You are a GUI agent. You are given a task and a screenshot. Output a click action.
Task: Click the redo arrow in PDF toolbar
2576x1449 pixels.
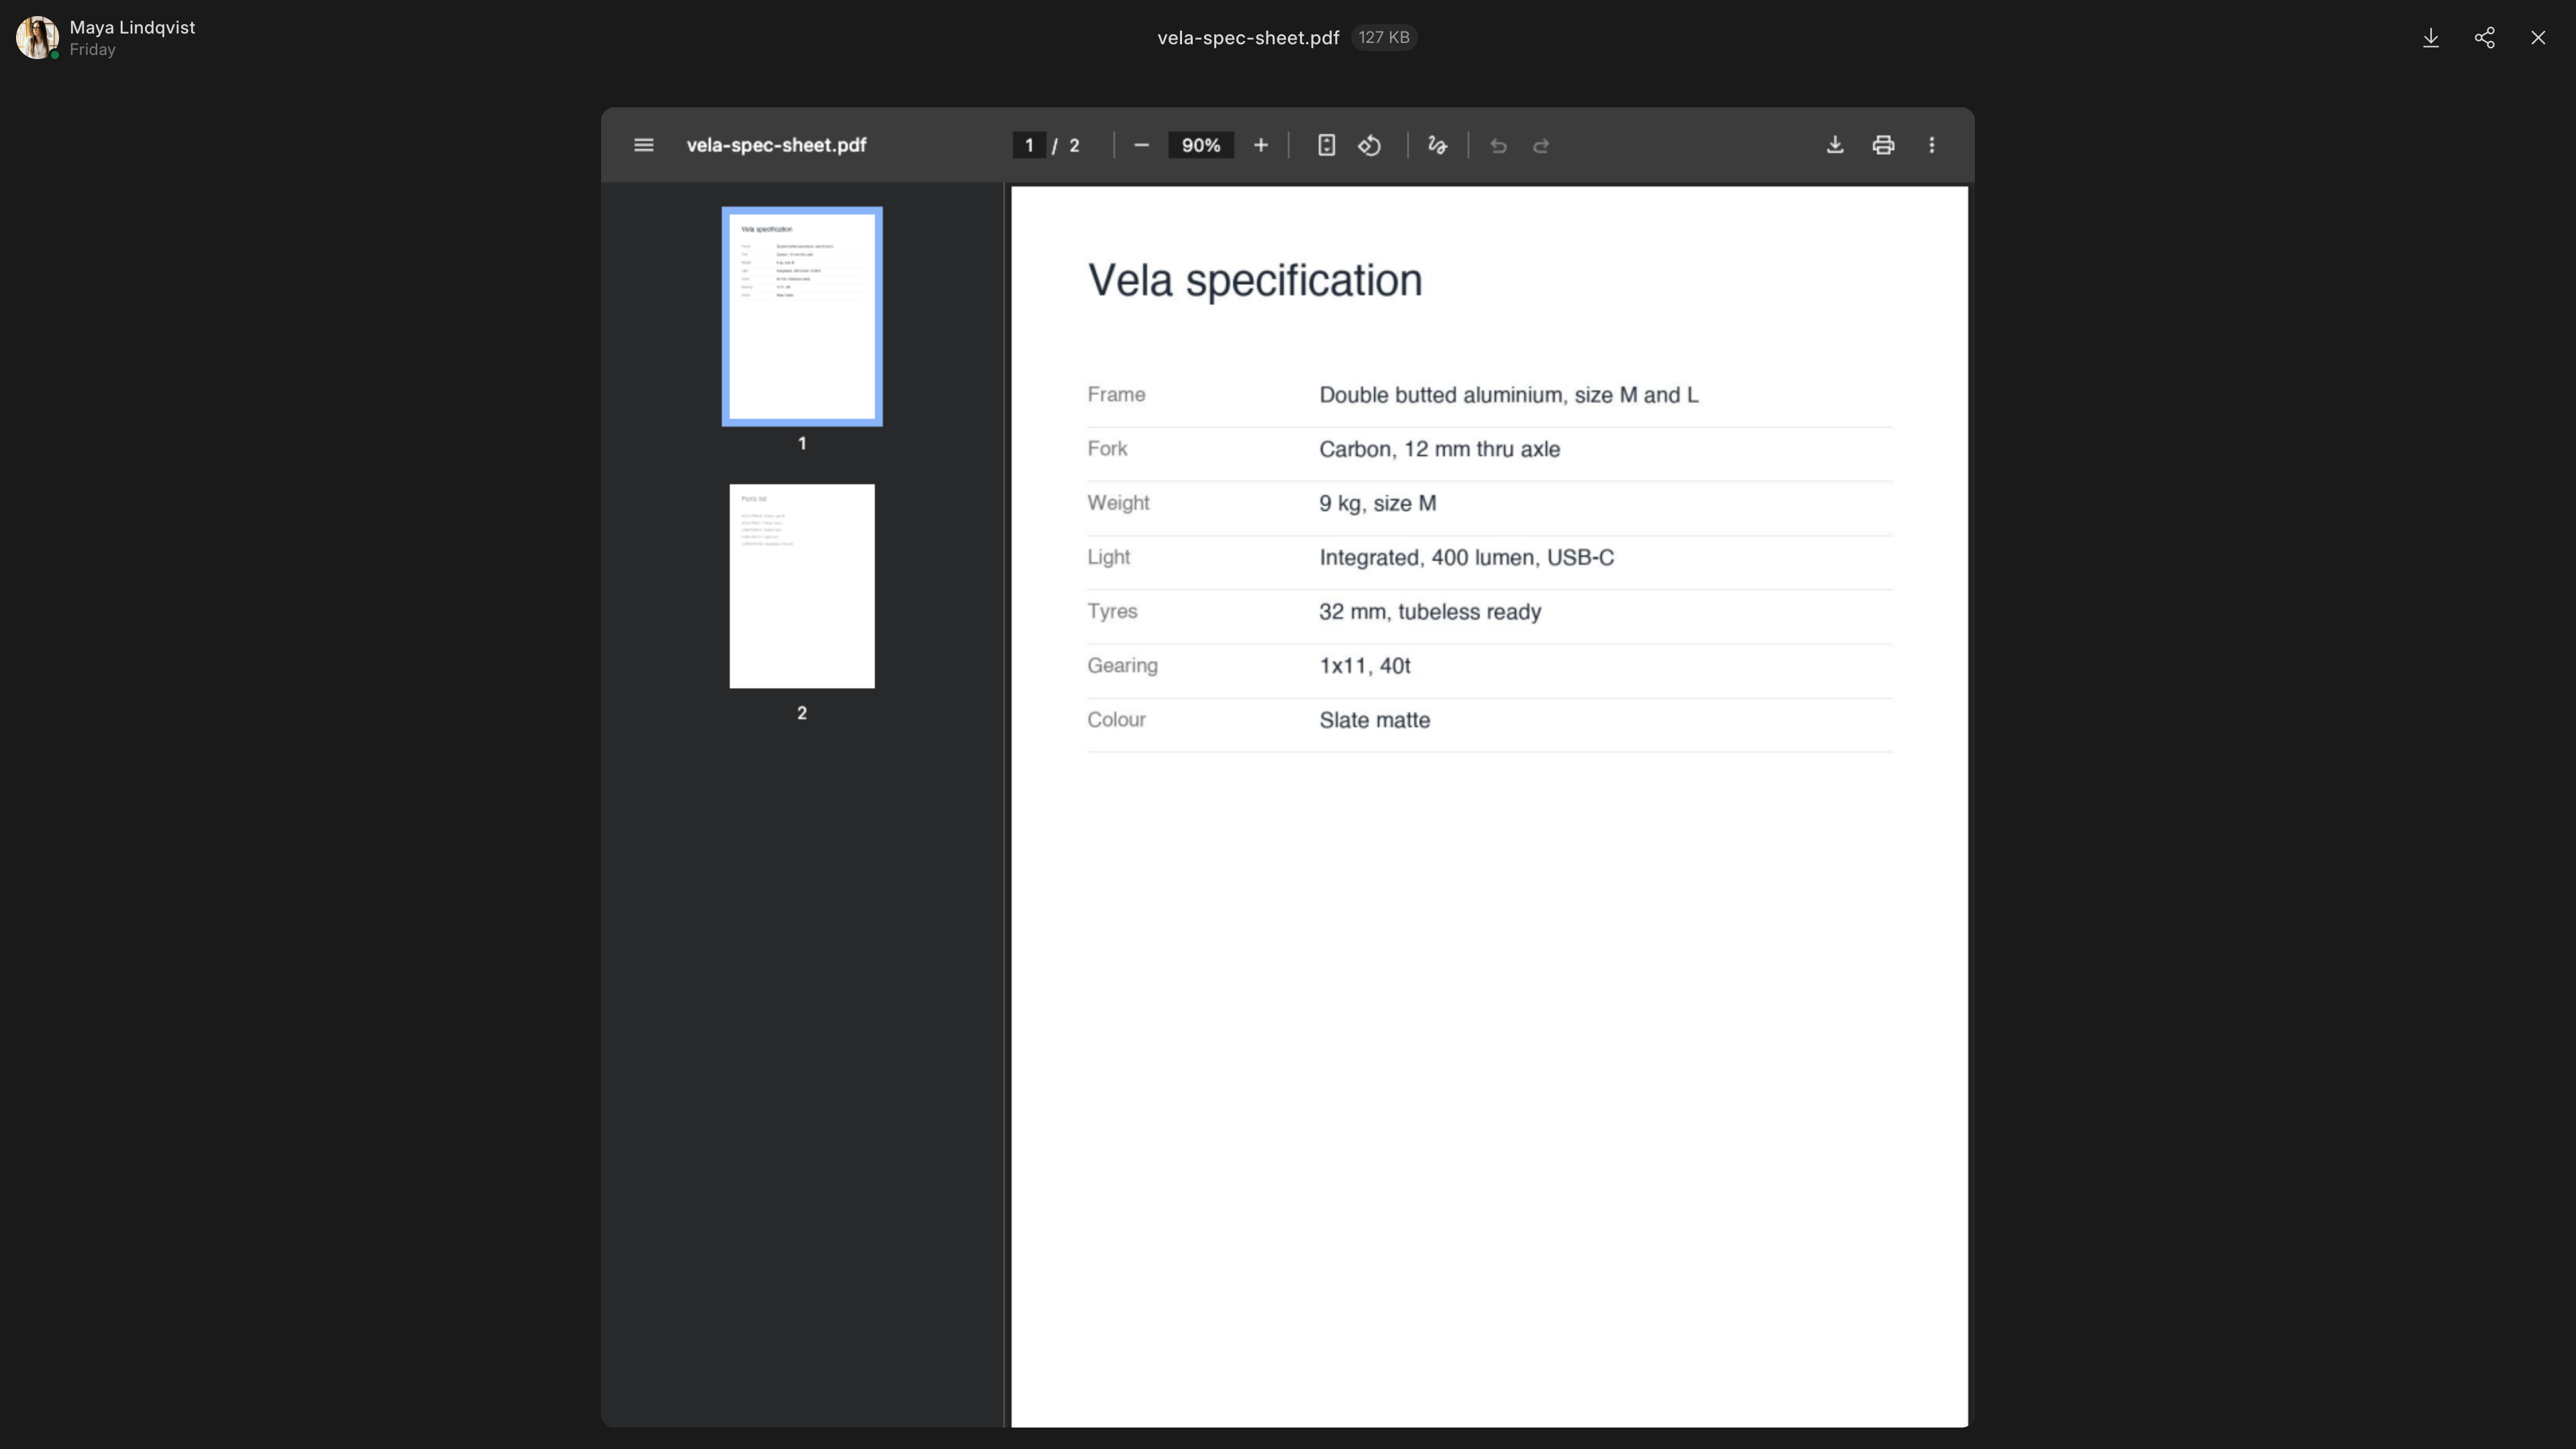click(x=1541, y=145)
